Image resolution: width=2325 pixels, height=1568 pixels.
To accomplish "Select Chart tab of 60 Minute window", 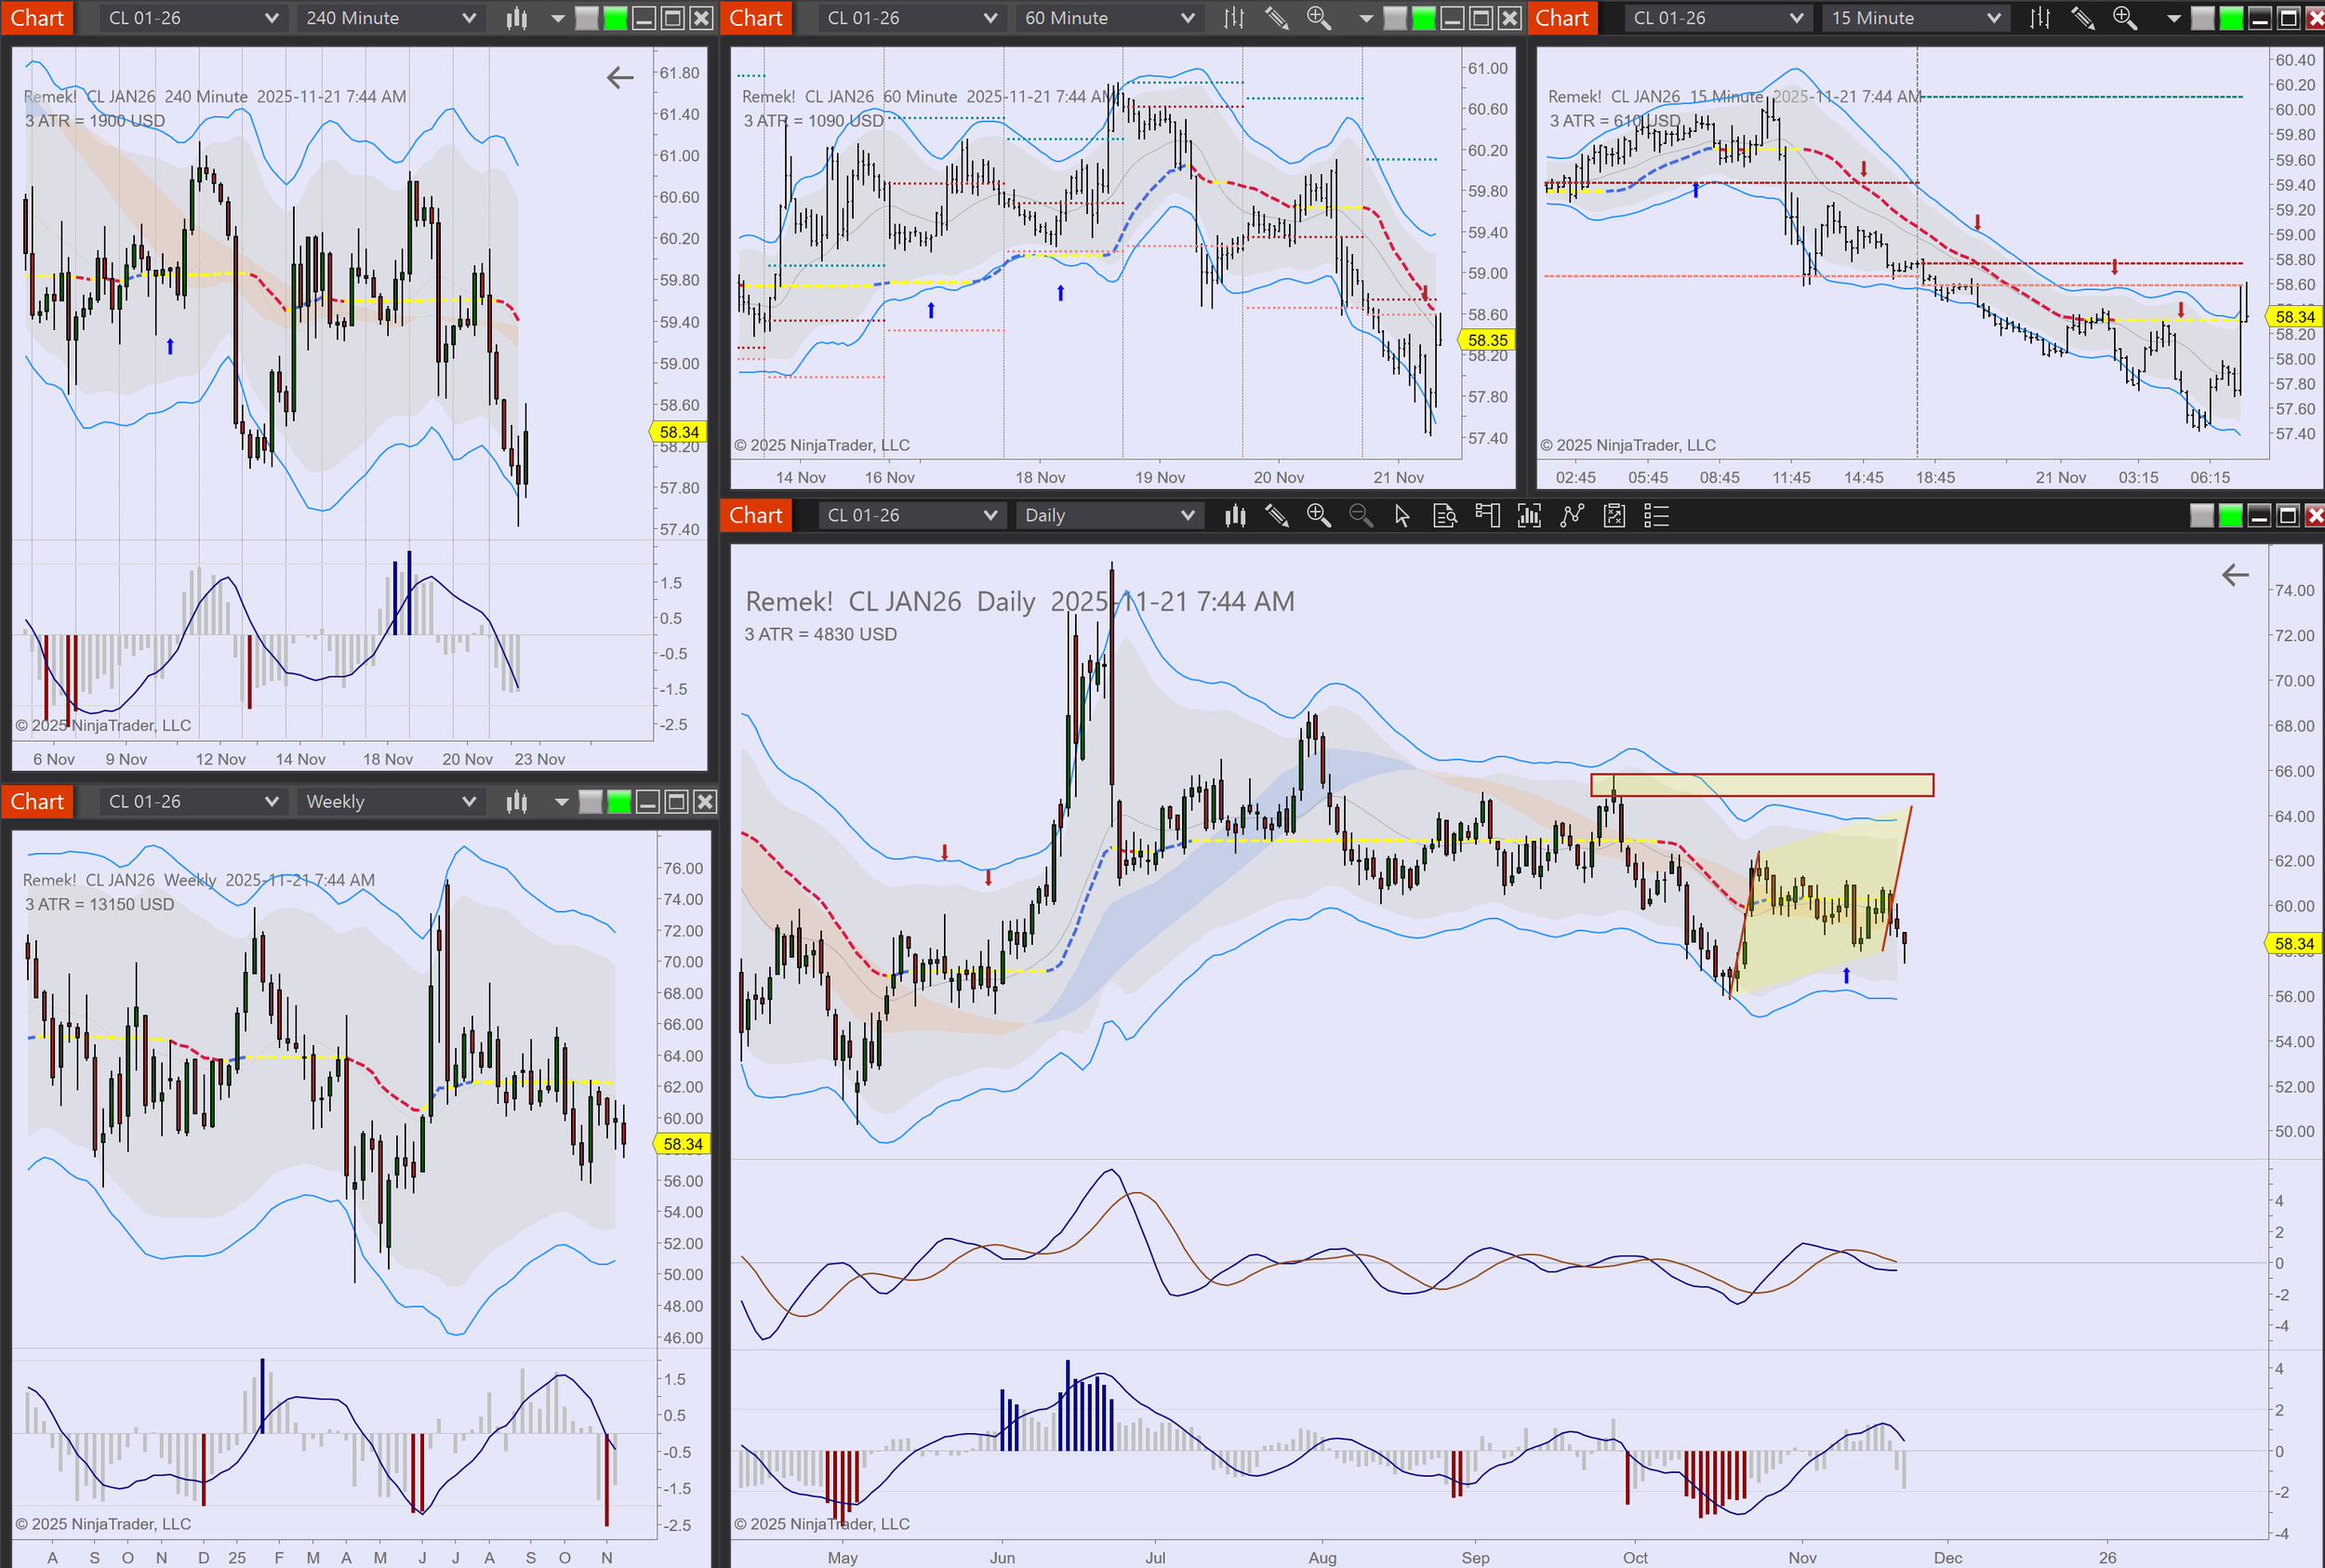I will point(756,18).
